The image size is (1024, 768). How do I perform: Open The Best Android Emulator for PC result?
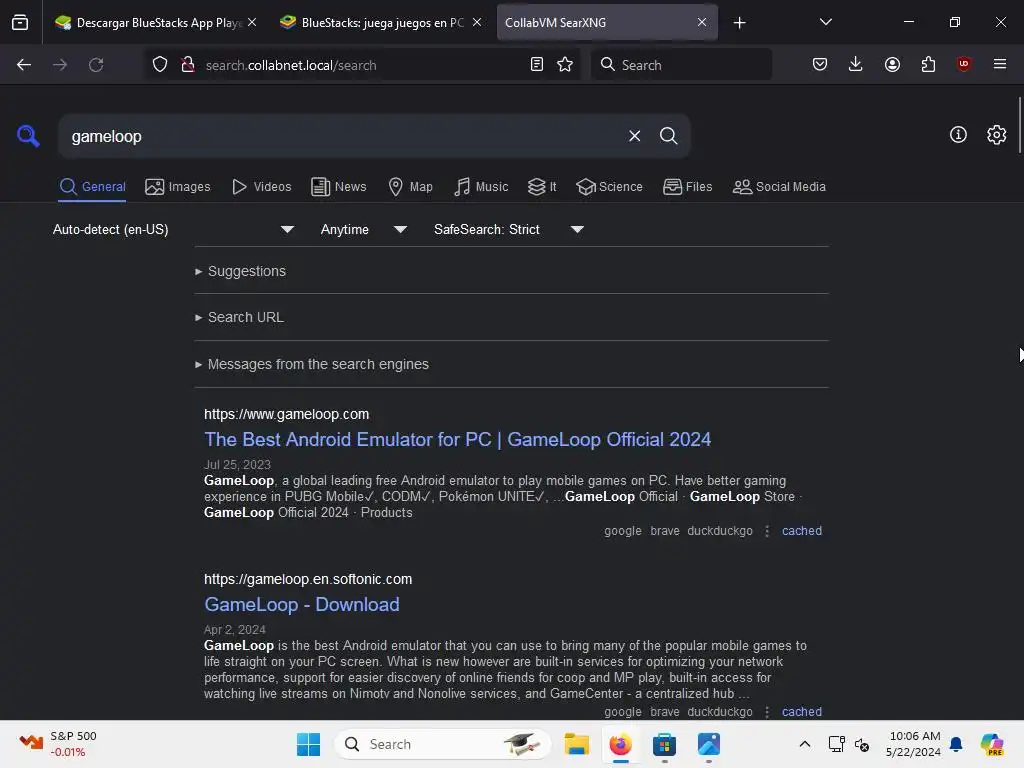(x=457, y=440)
